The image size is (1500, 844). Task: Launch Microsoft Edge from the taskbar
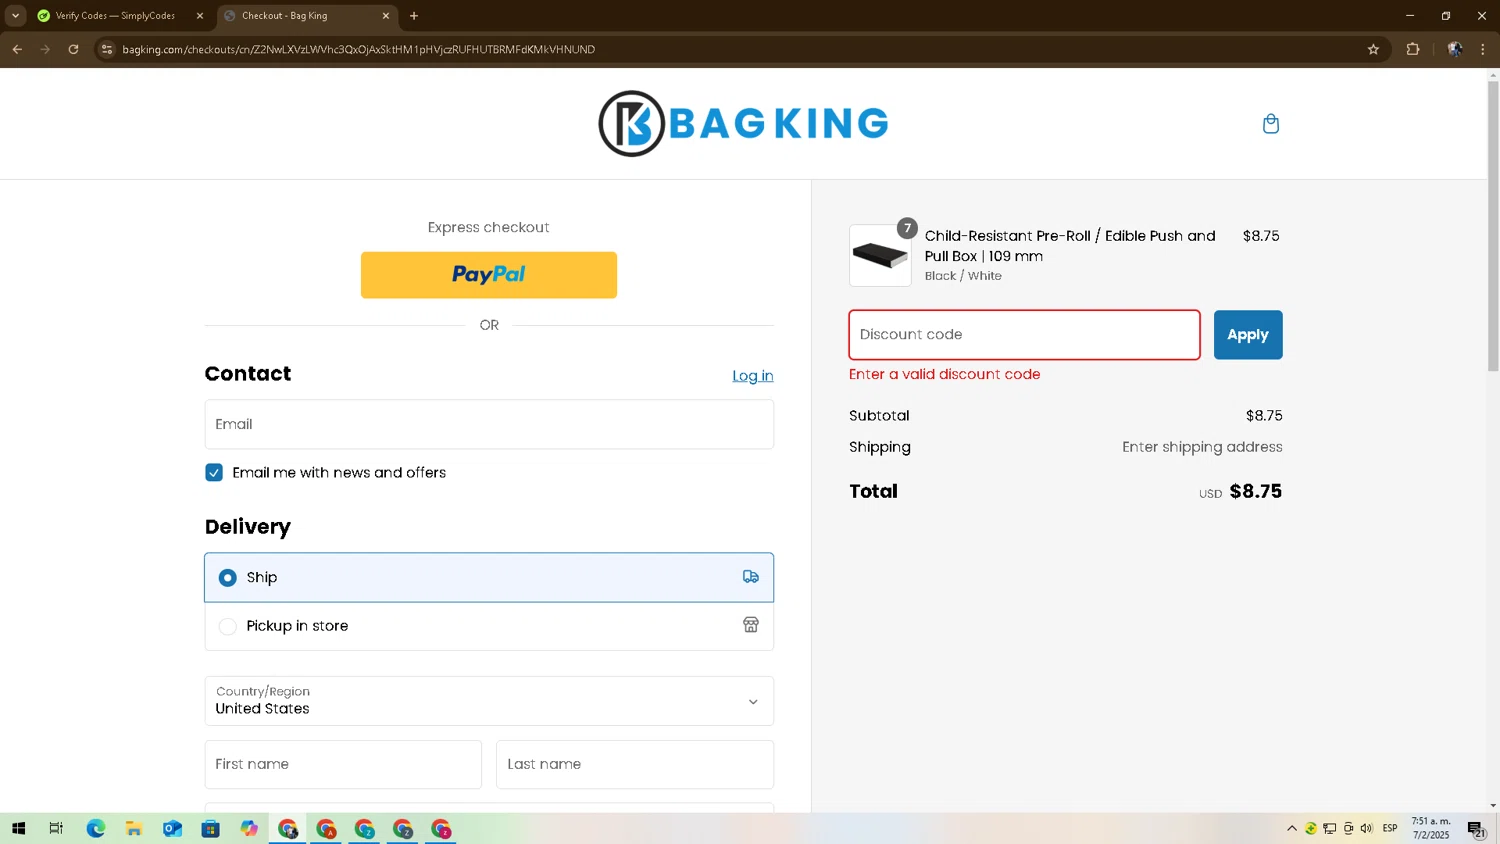point(95,829)
